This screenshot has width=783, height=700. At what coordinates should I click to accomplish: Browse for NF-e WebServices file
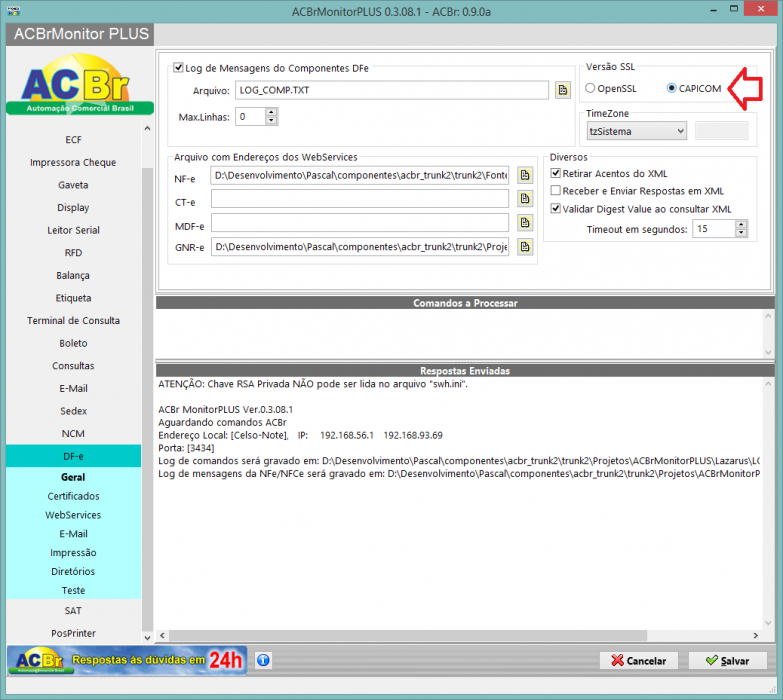click(x=525, y=175)
